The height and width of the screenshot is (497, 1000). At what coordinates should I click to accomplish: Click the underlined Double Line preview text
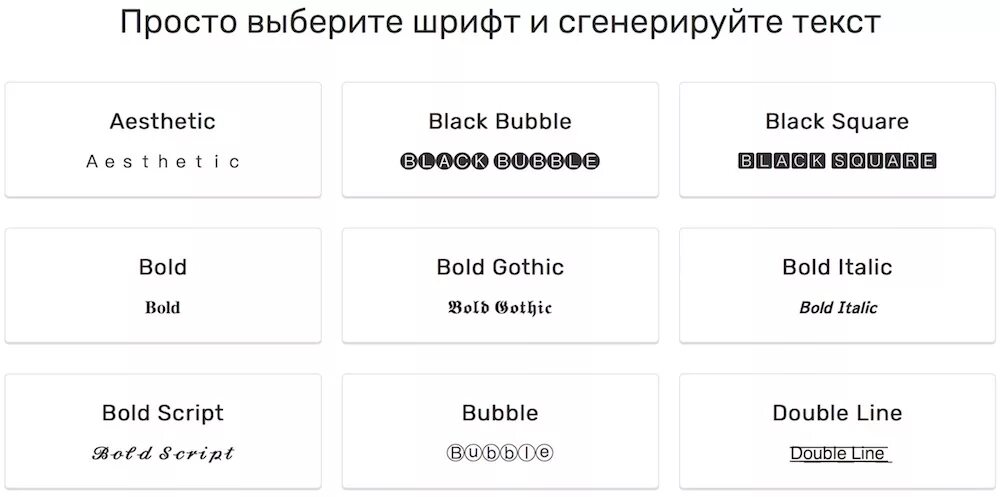839,454
